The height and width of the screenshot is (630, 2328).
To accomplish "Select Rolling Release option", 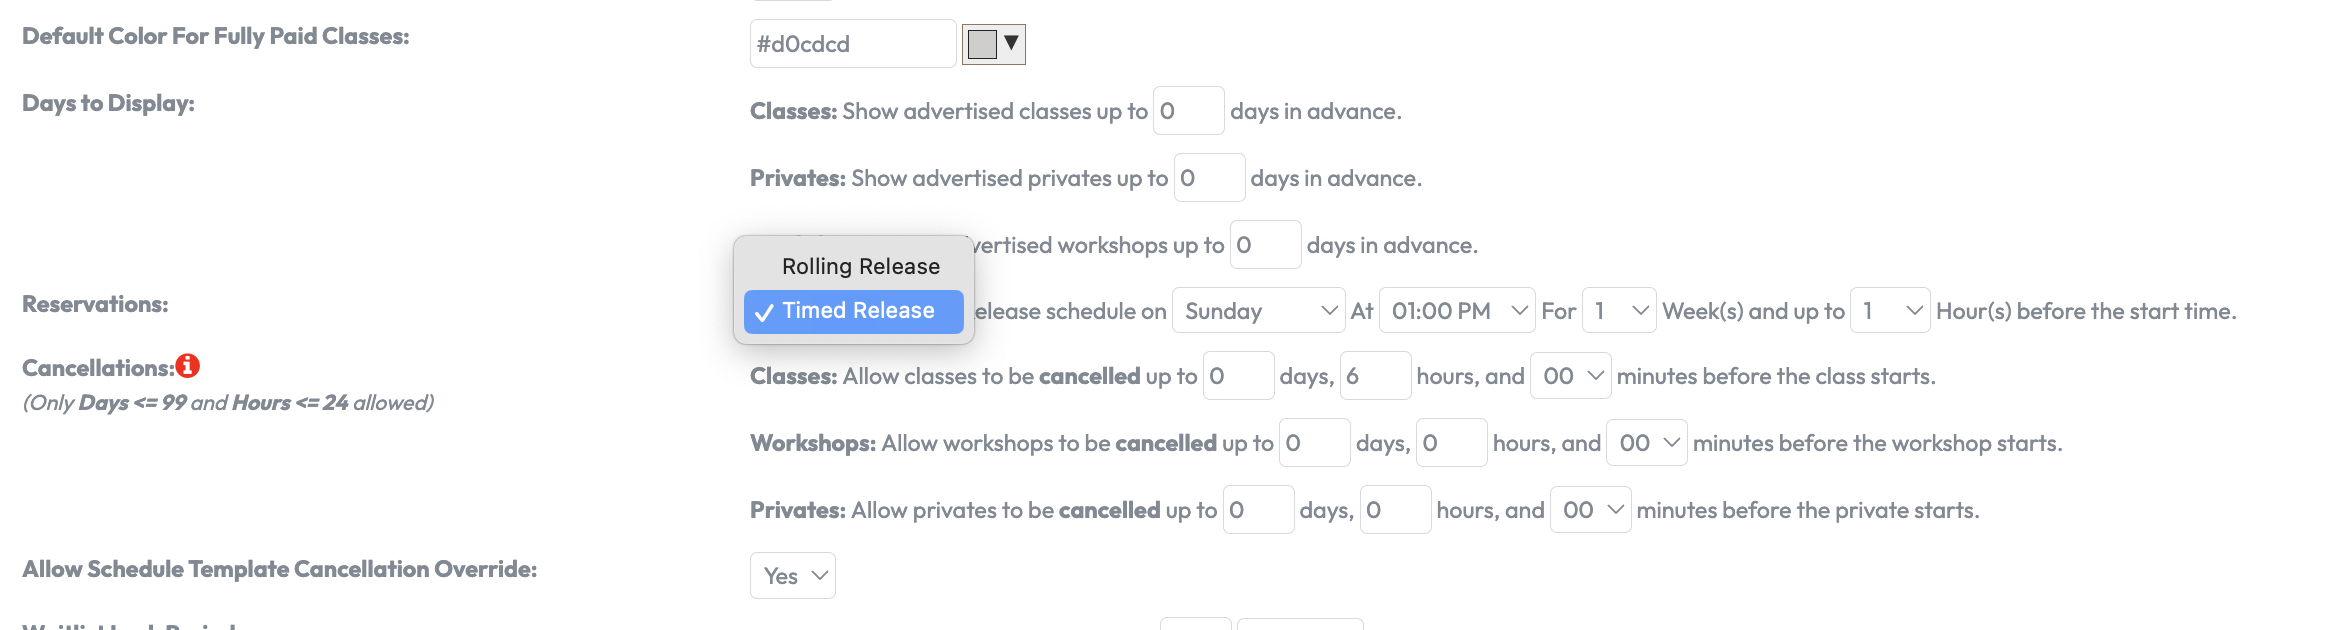I will 860,266.
